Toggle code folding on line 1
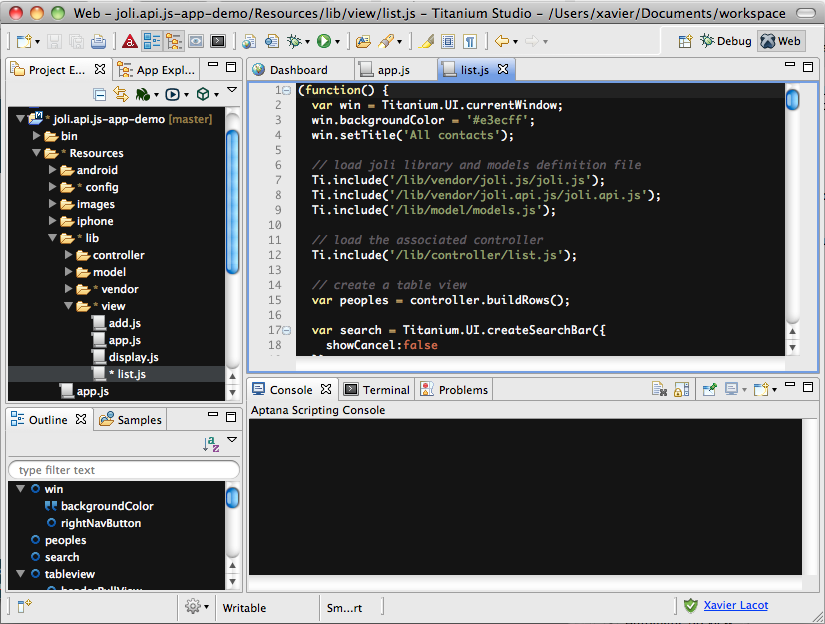This screenshot has width=825, height=624. coord(287,90)
